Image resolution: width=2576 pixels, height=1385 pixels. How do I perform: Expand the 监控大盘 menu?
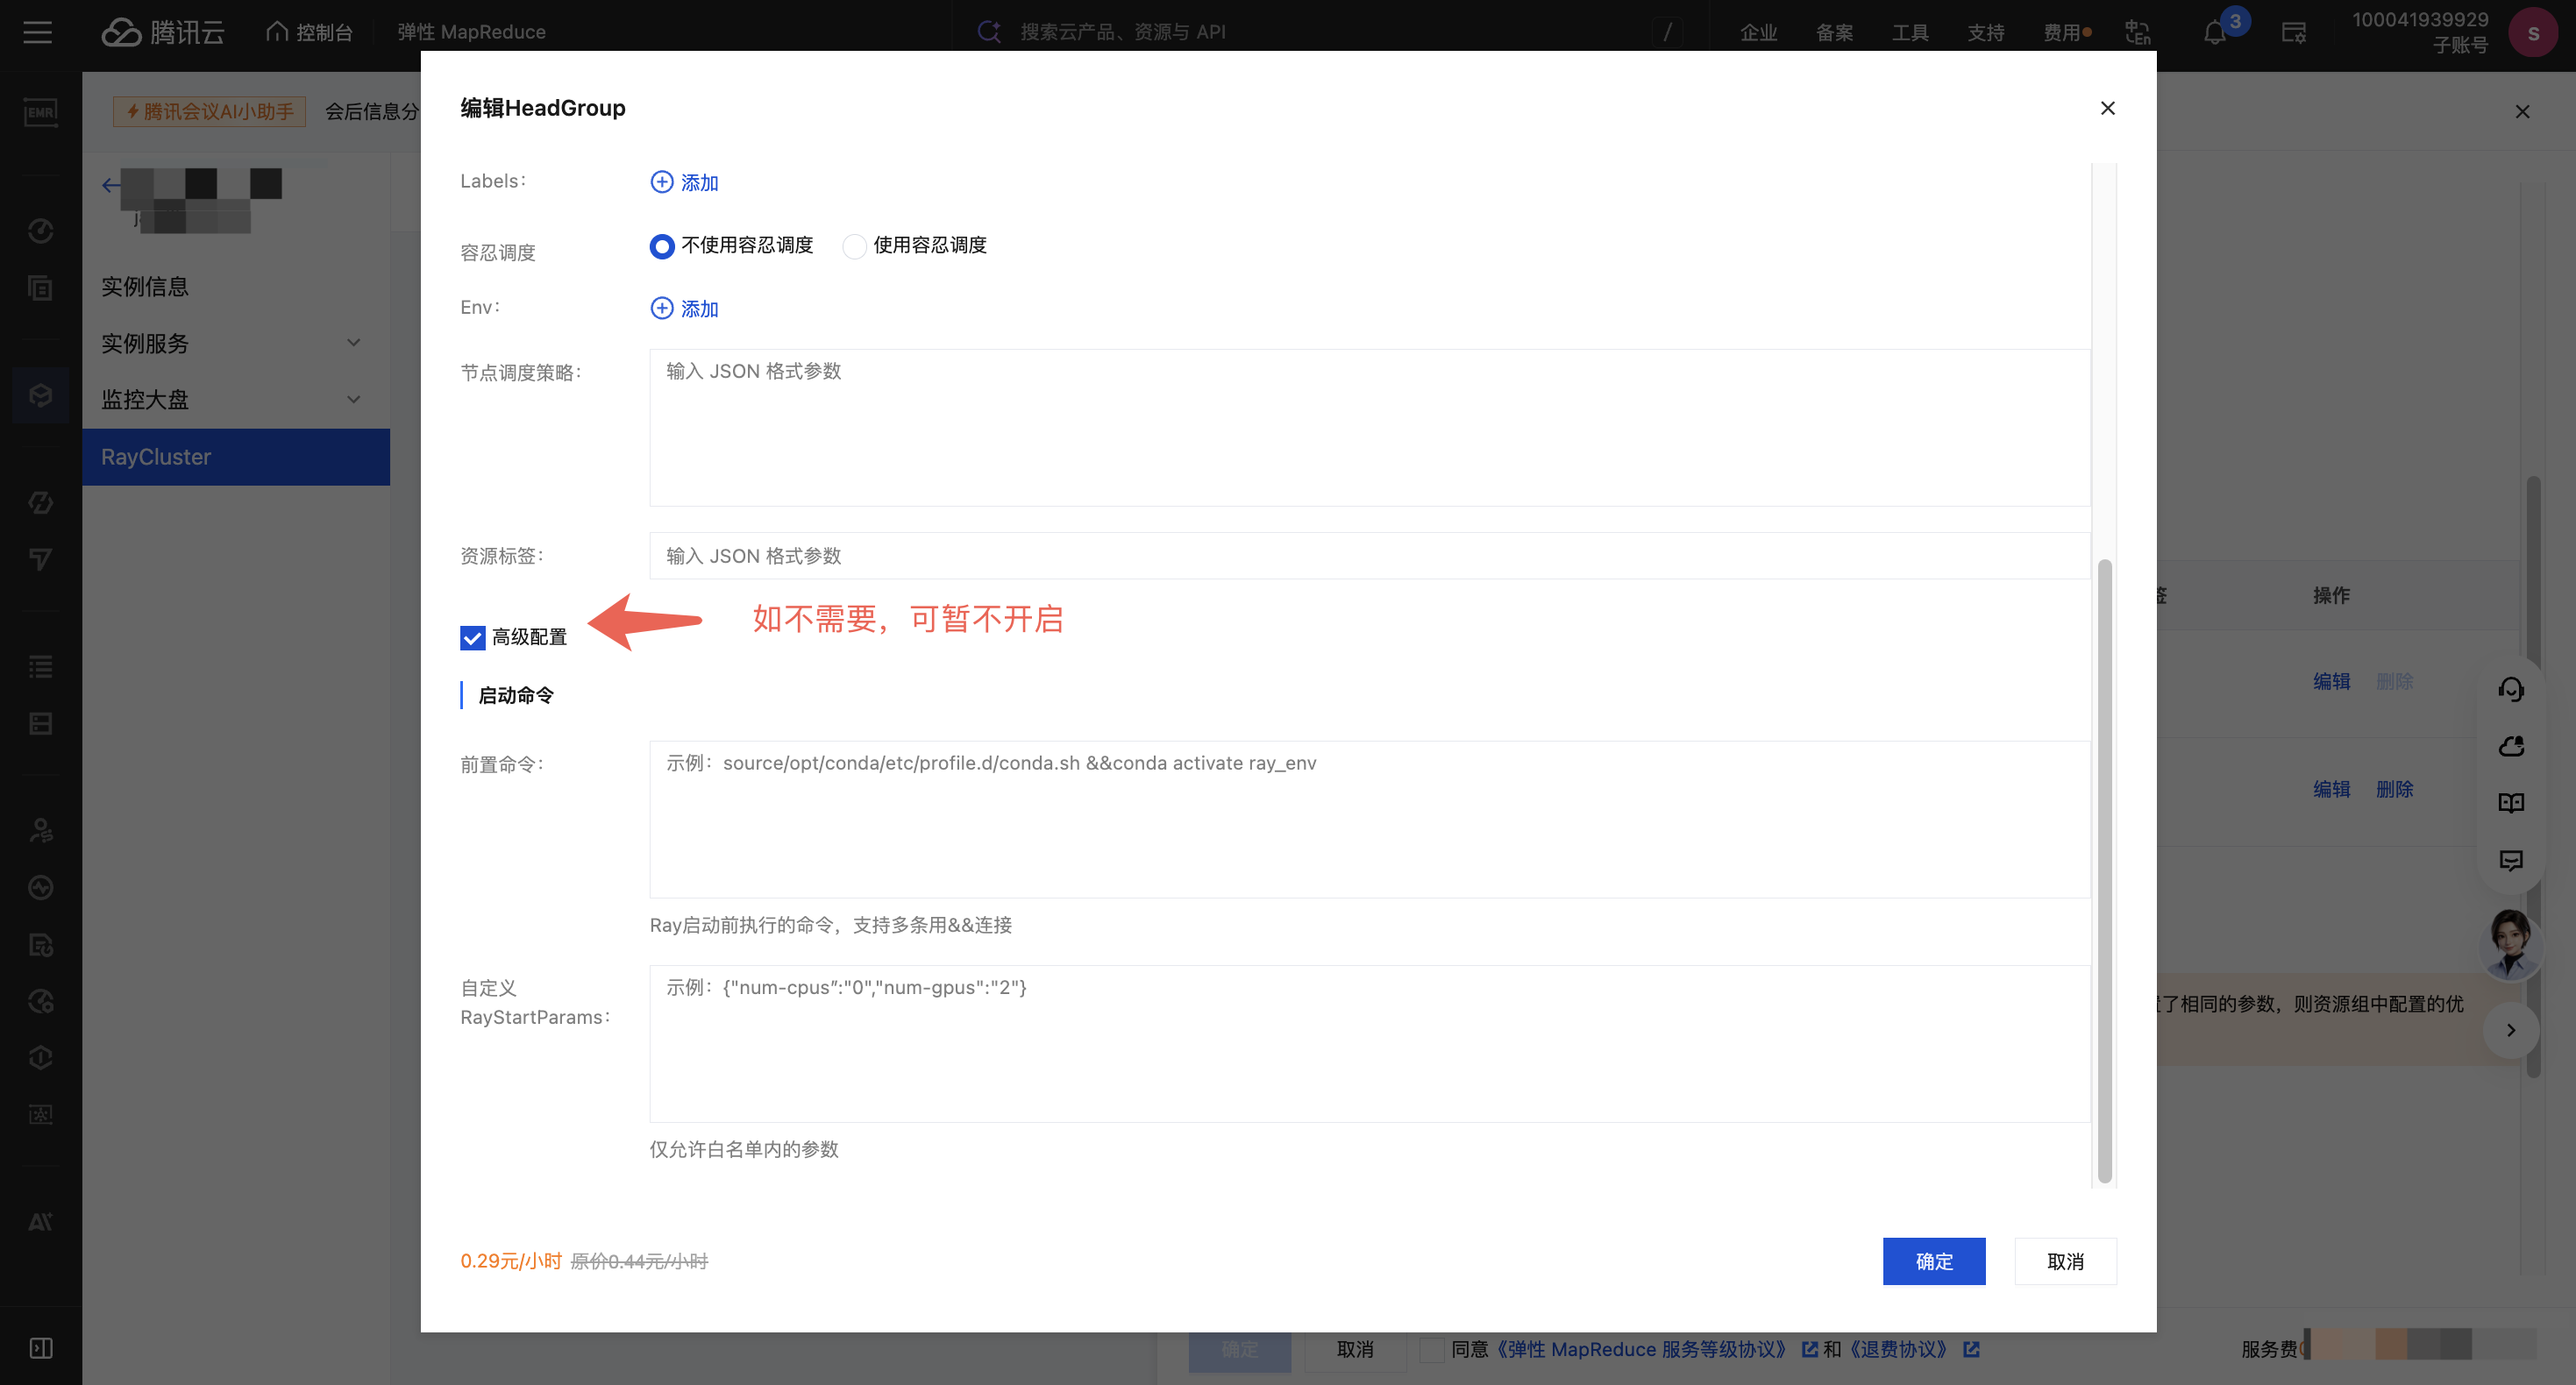pos(236,400)
